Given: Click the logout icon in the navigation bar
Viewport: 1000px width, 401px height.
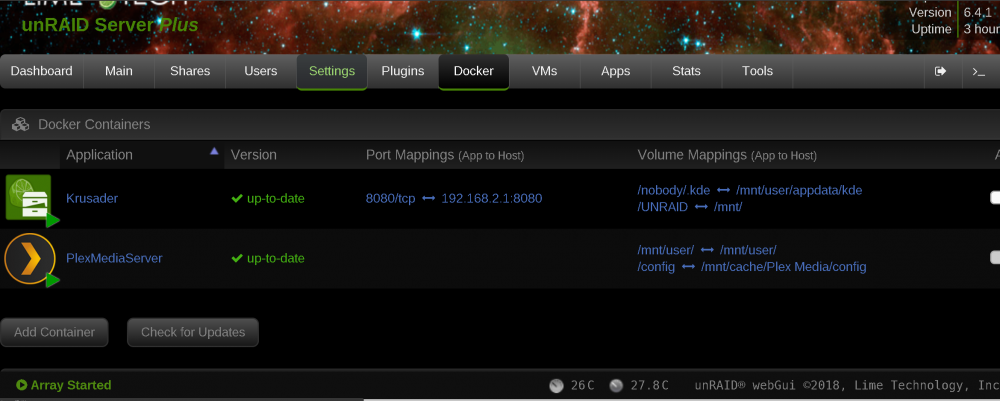Looking at the screenshot, I should point(940,71).
